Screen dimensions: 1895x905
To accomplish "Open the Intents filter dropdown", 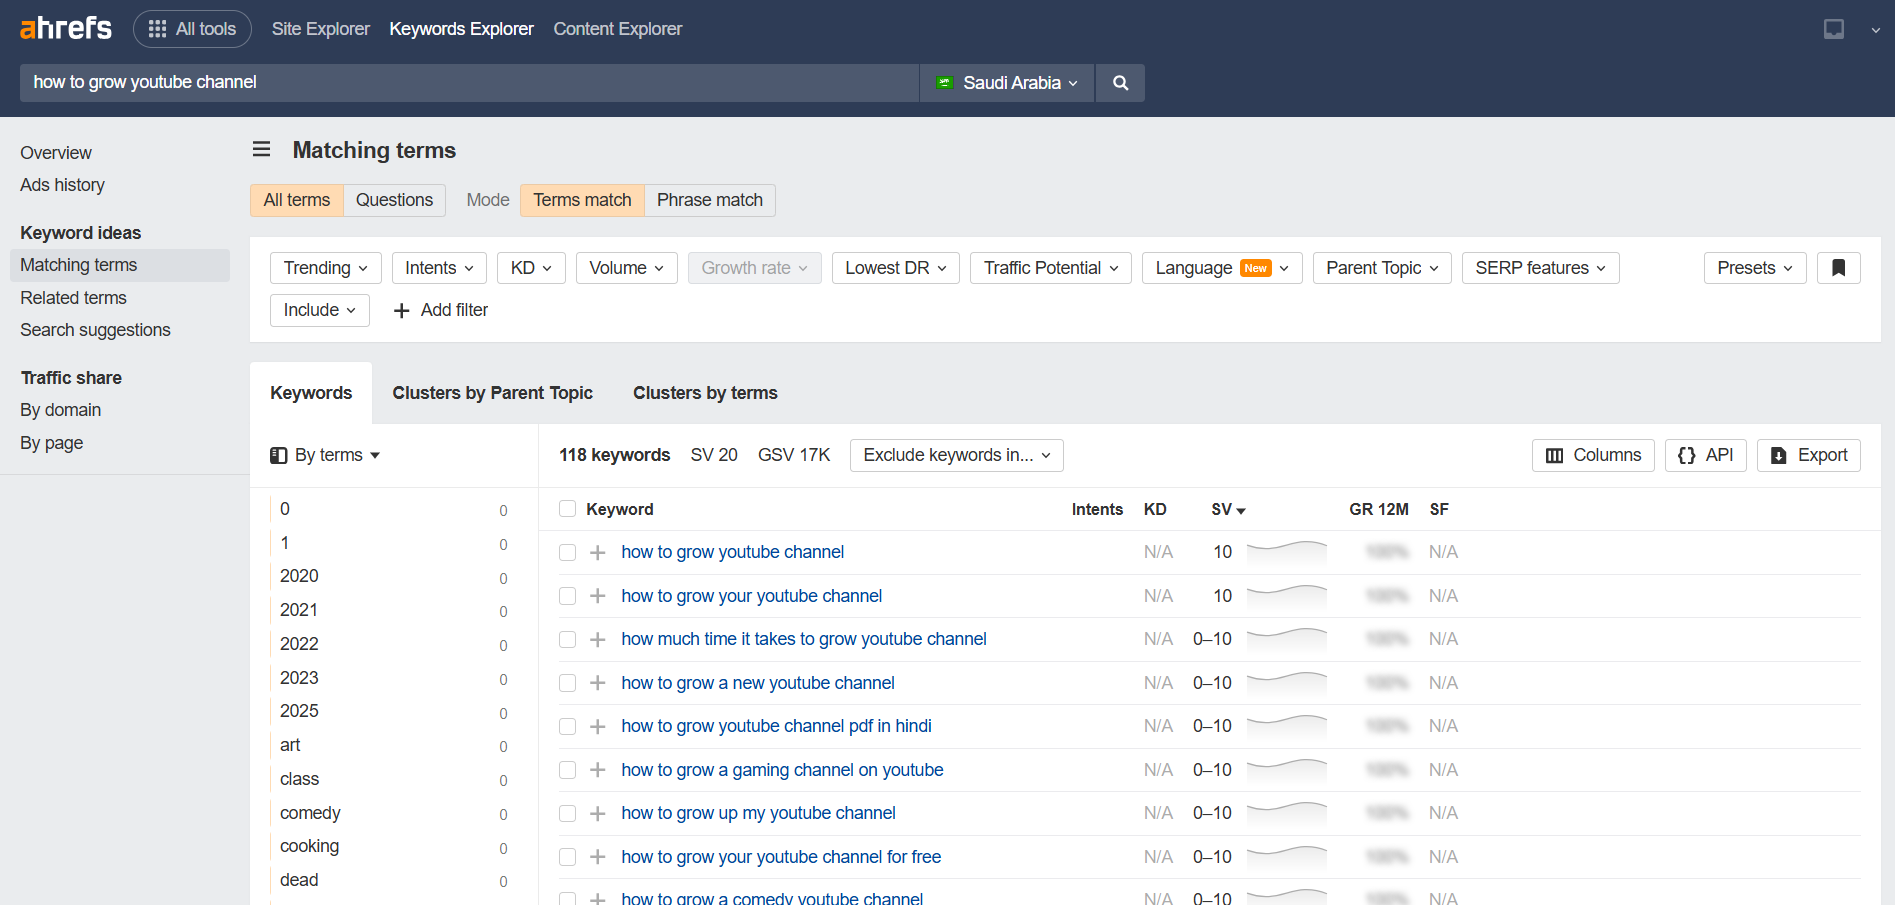I will pyautogui.click(x=439, y=268).
